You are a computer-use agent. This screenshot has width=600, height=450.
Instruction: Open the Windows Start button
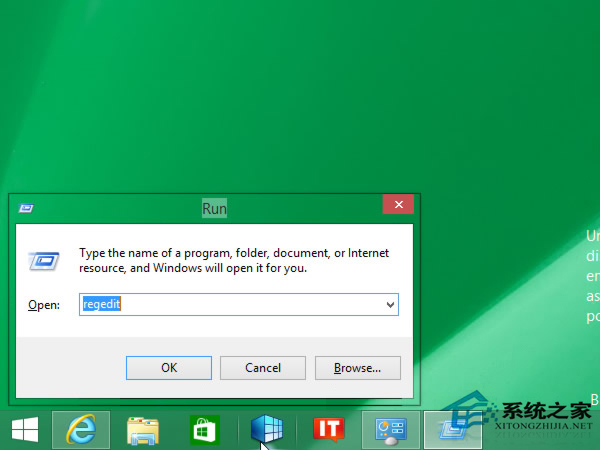point(25,430)
